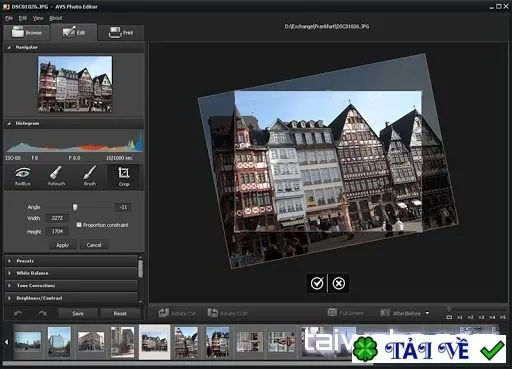Click the fit-to-window zoom icon
Image resolution: width=512 pixels, height=369 pixels.
[449, 317]
